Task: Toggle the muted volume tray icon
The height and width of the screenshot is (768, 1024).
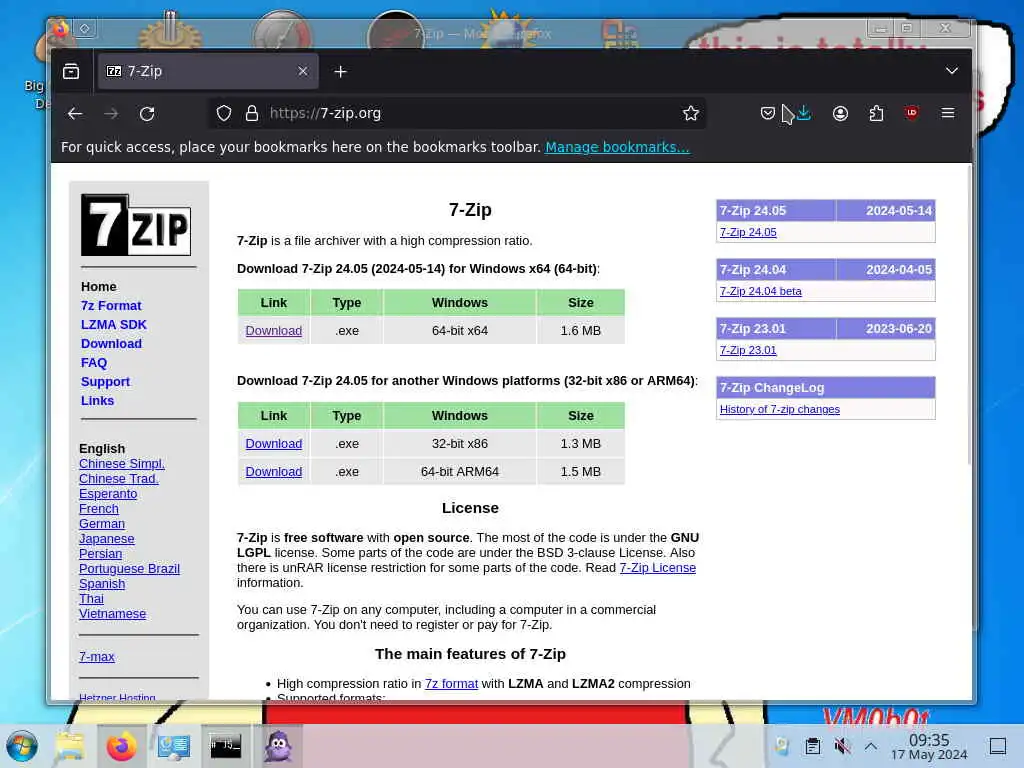Action: coord(842,746)
